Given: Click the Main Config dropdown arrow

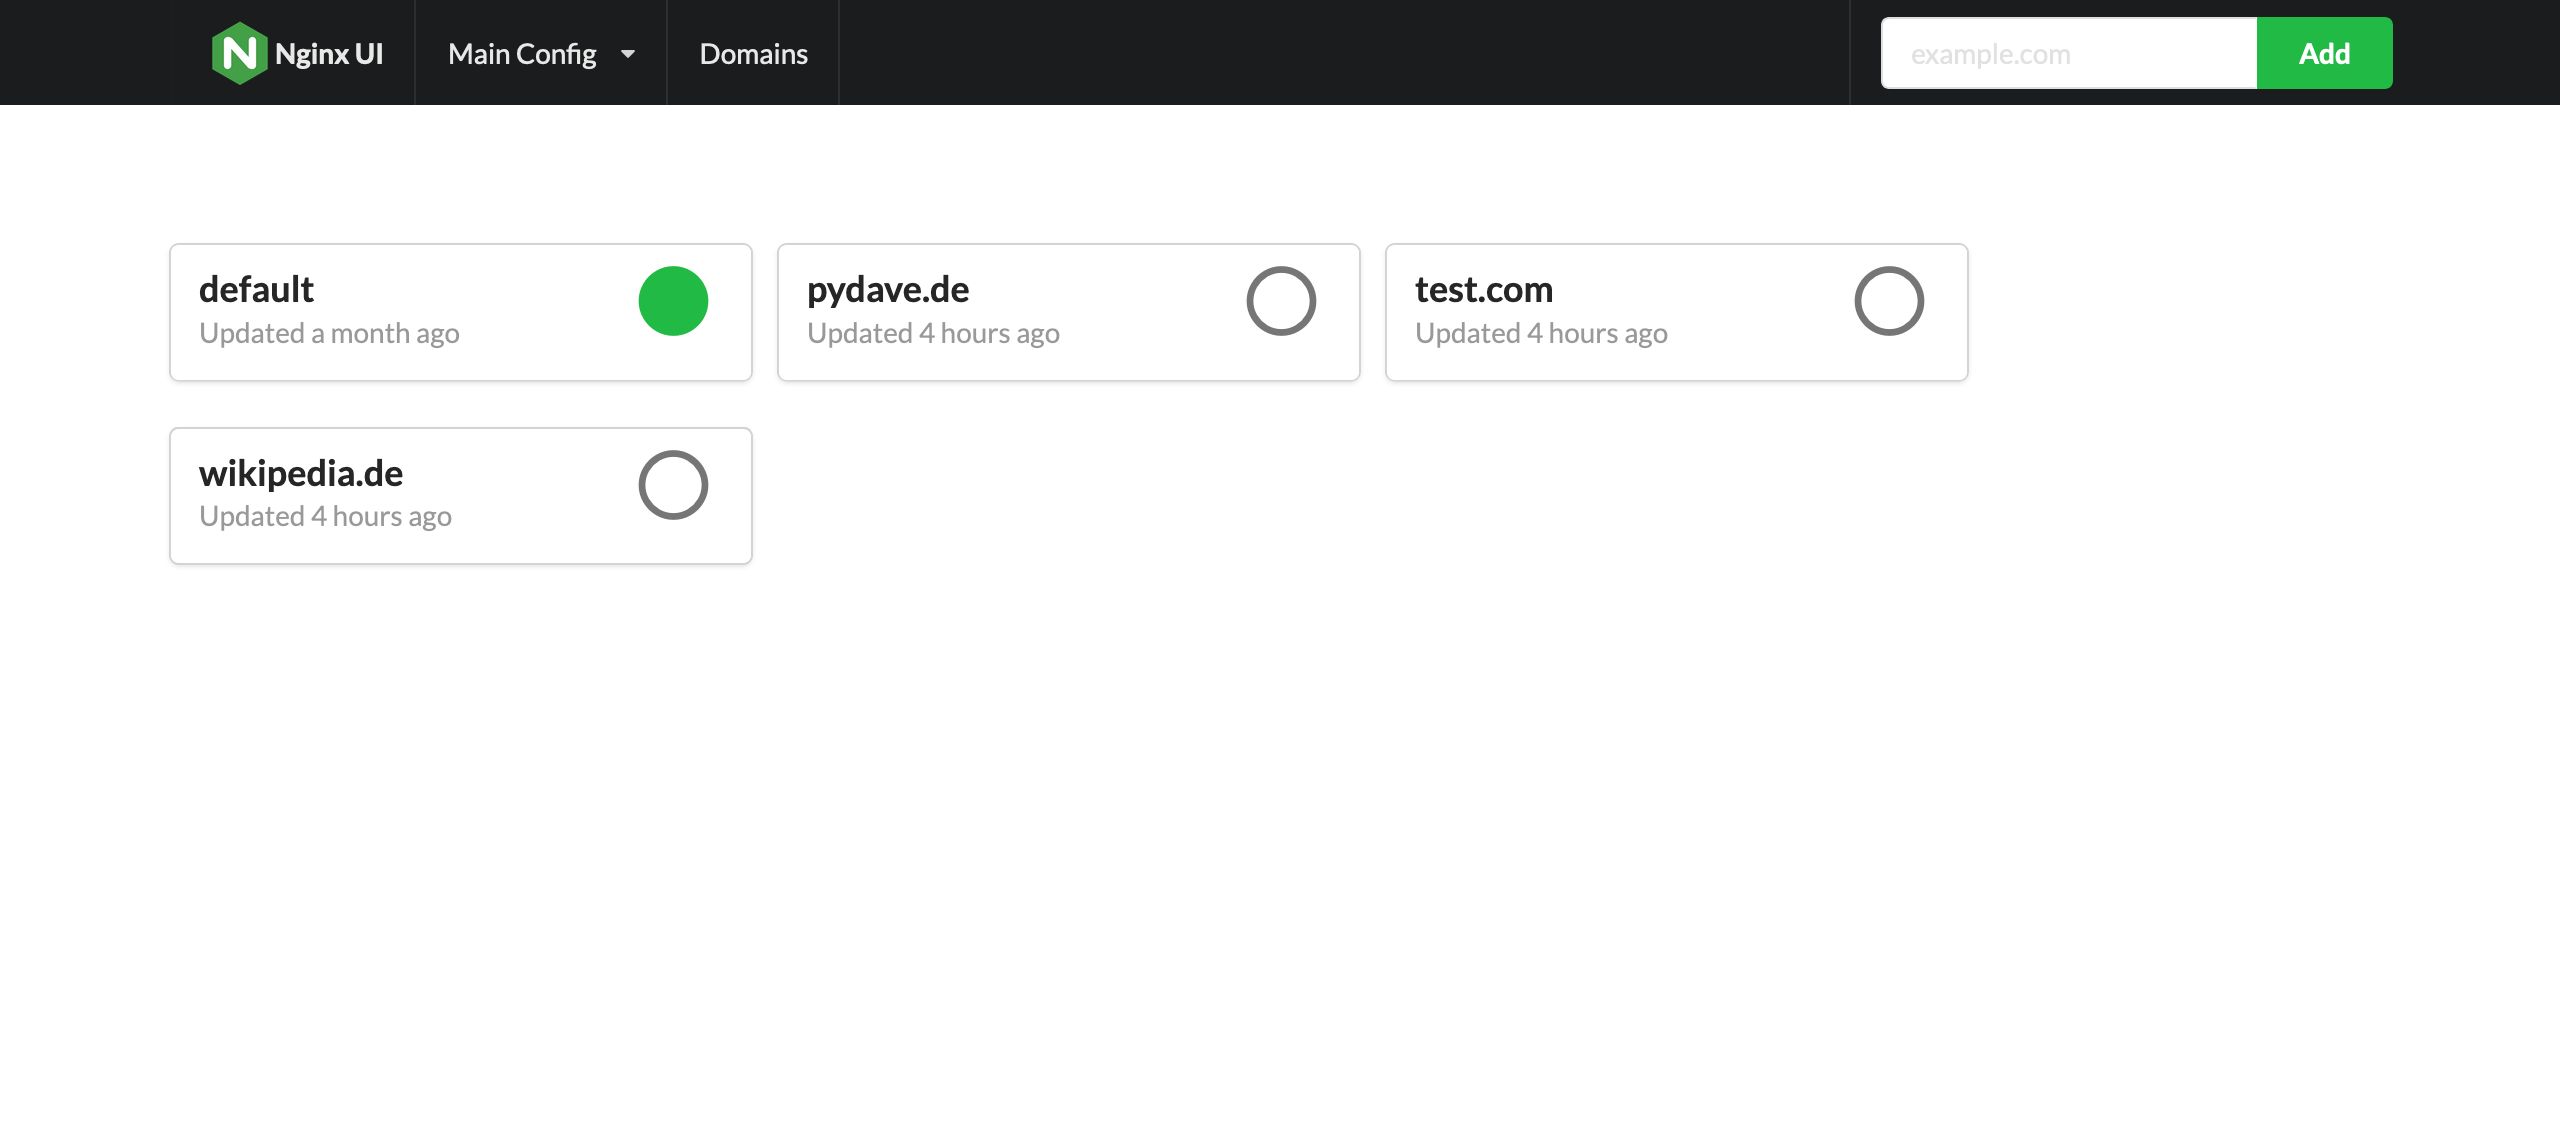Looking at the screenshot, I should point(629,54).
